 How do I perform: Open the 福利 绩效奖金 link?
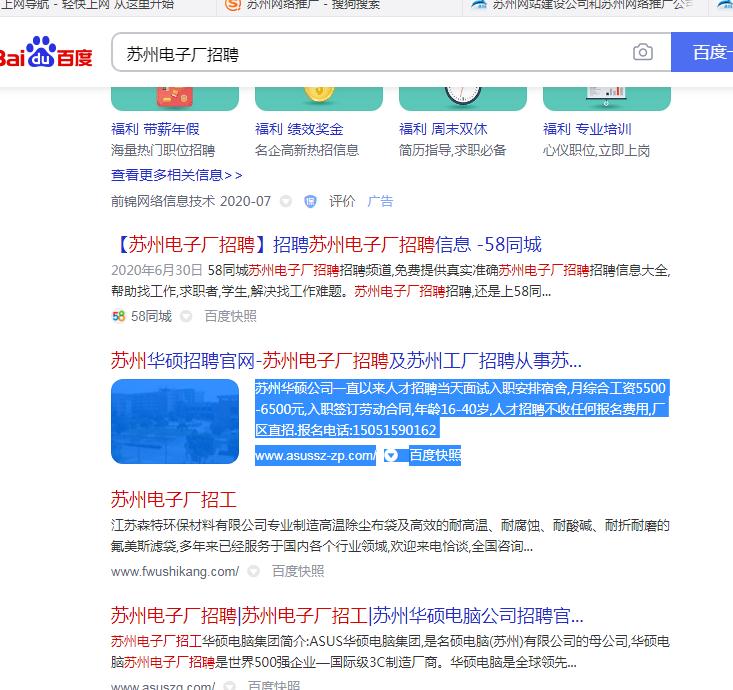(x=299, y=129)
